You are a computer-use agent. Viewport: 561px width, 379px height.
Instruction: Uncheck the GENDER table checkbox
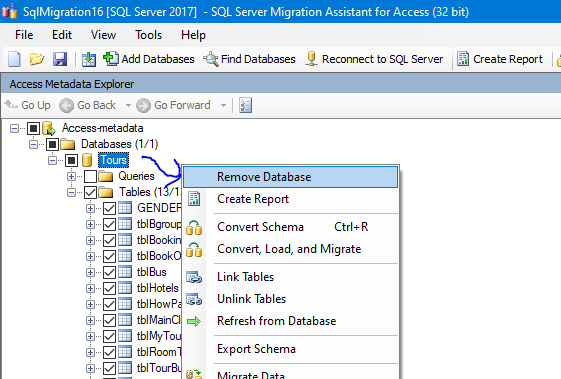pos(109,208)
